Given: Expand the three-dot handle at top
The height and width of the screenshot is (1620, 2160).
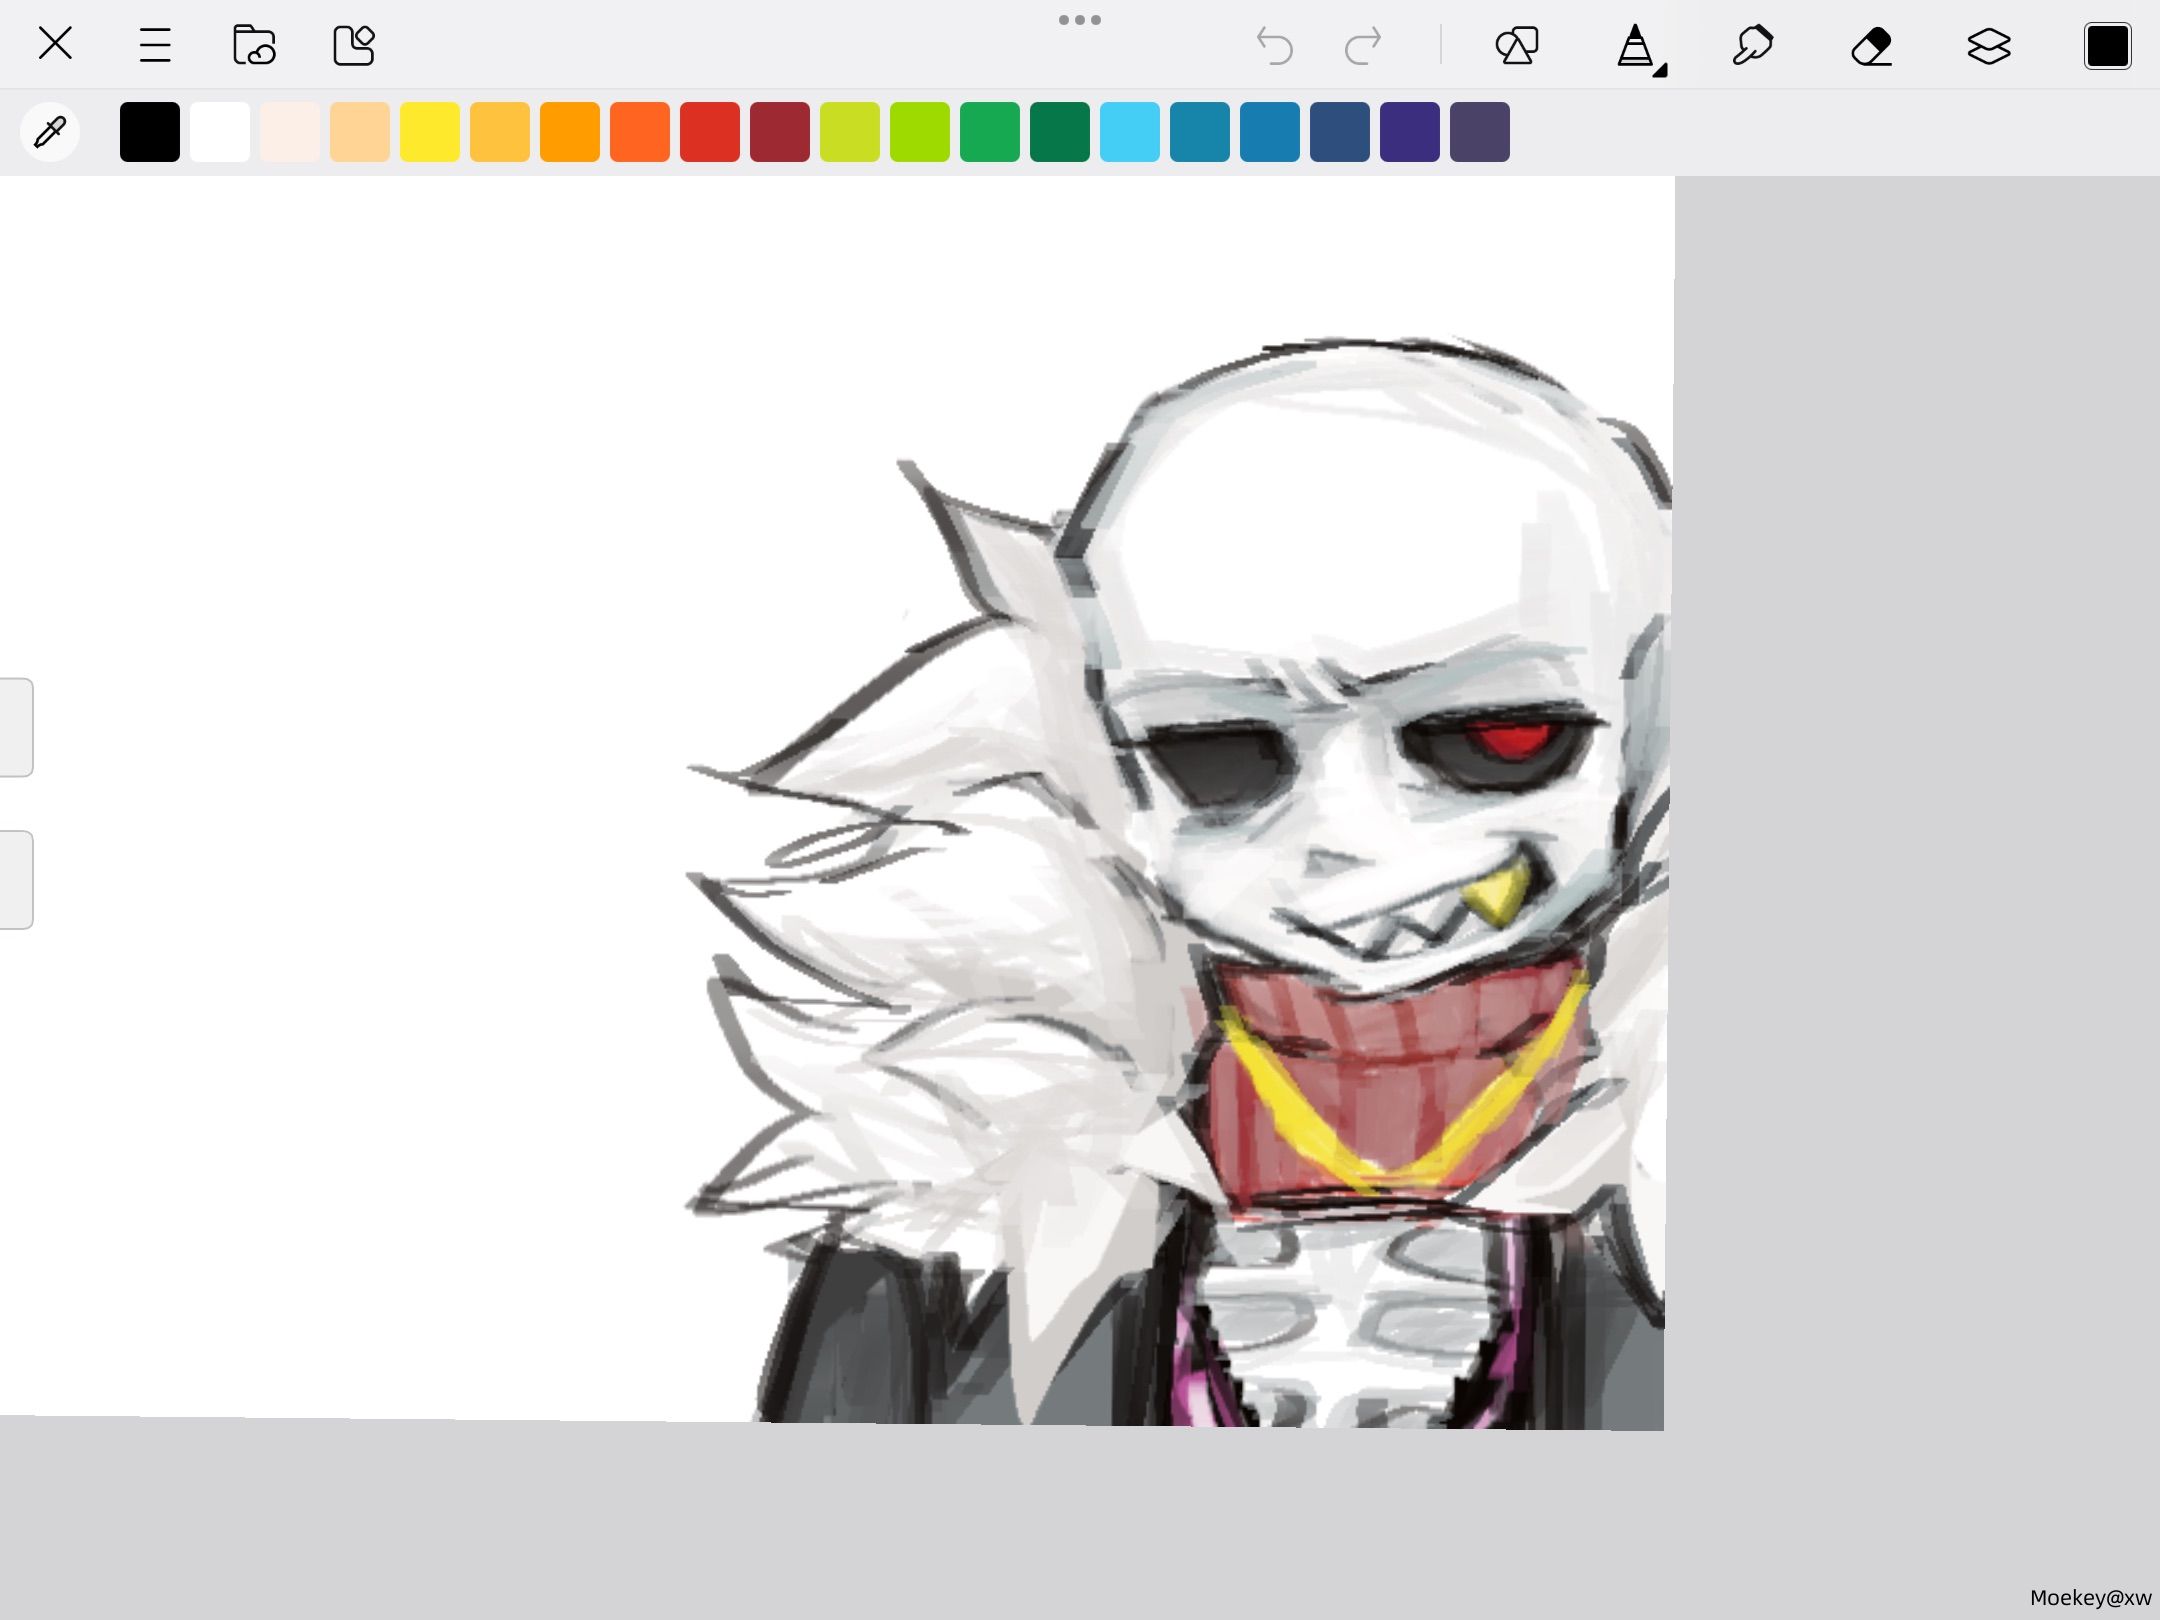Looking at the screenshot, I should pos(1080,20).
